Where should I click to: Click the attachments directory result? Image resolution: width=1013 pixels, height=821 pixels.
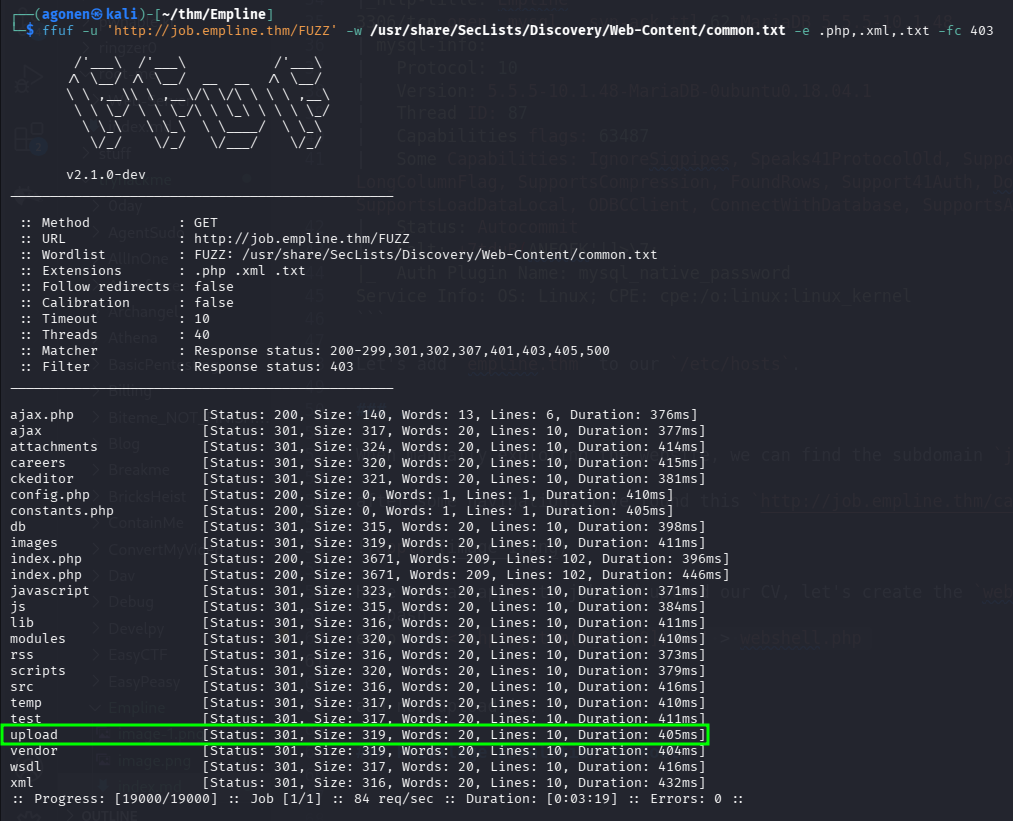(54, 447)
